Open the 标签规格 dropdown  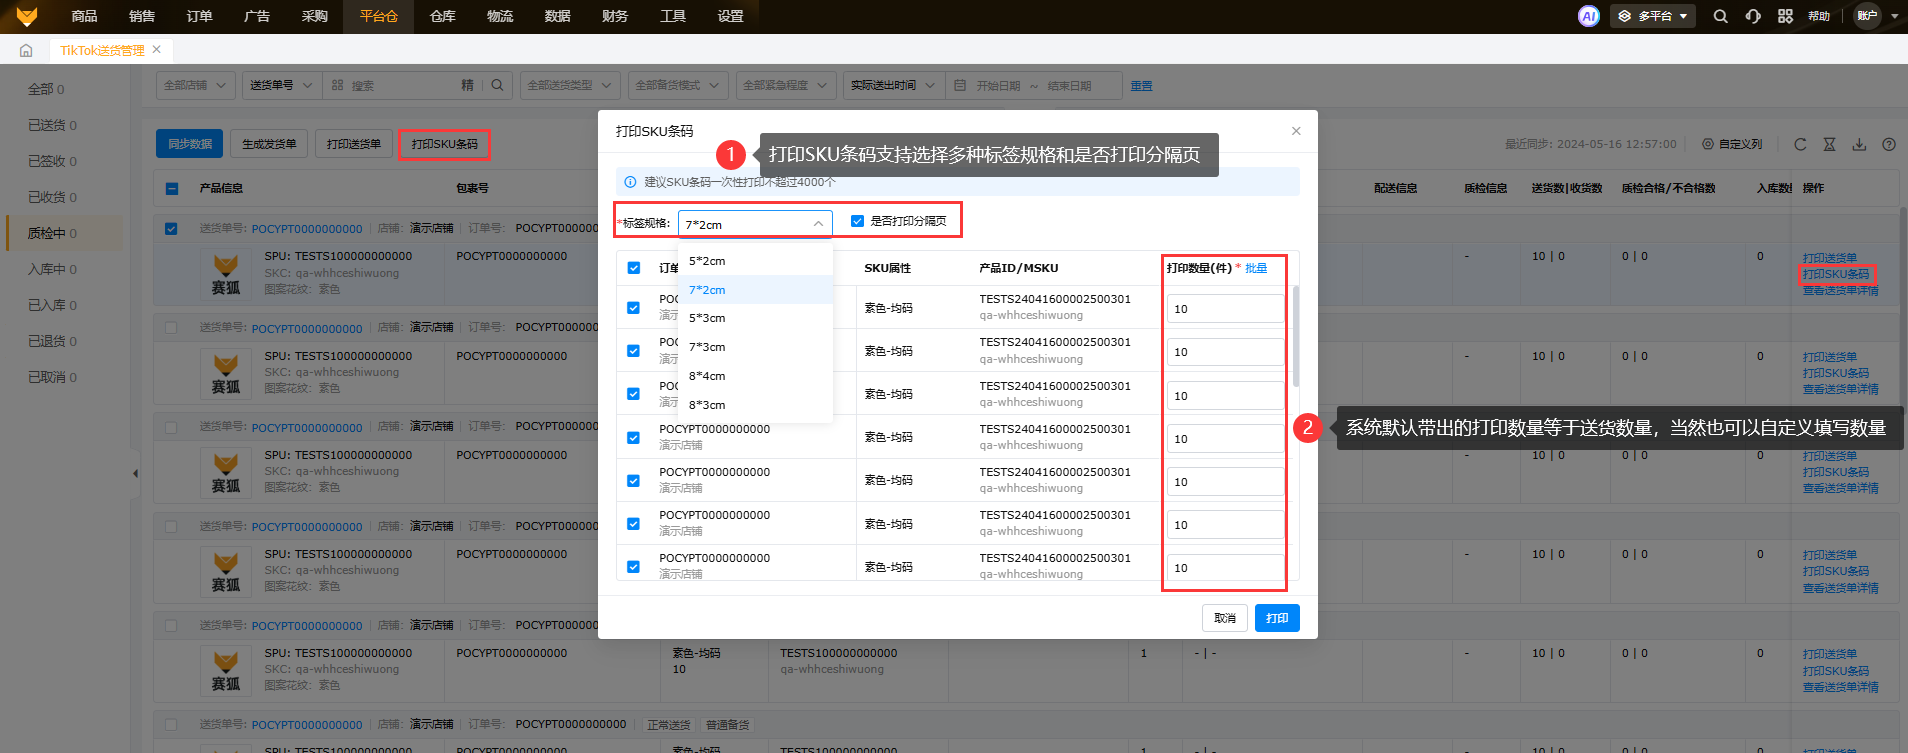click(x=755, y=224)
